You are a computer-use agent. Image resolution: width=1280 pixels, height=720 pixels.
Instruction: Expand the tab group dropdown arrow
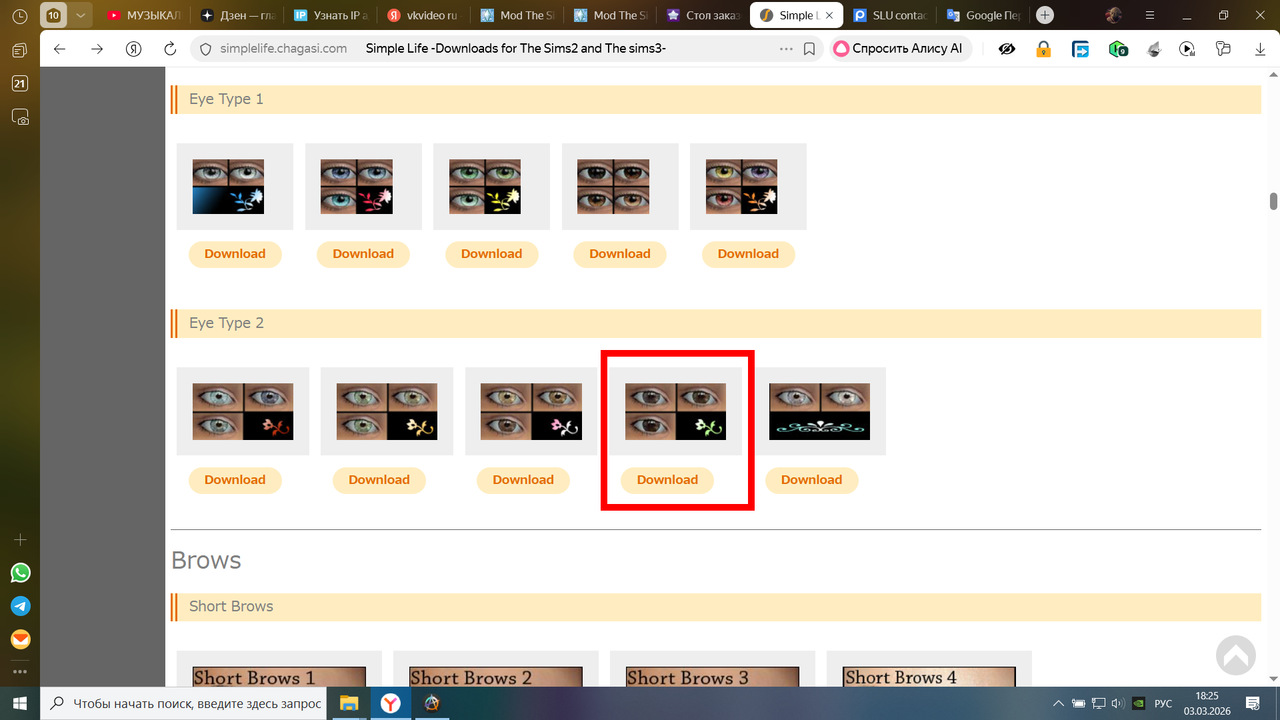(80, 16)
